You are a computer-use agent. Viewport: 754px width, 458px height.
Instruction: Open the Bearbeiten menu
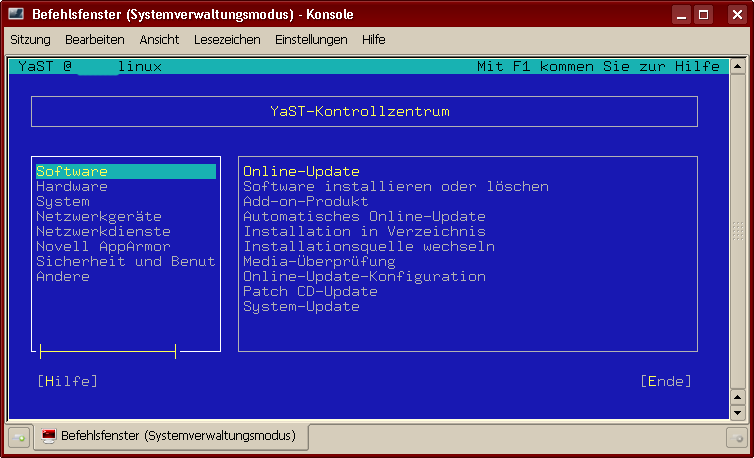pos(95,39)
